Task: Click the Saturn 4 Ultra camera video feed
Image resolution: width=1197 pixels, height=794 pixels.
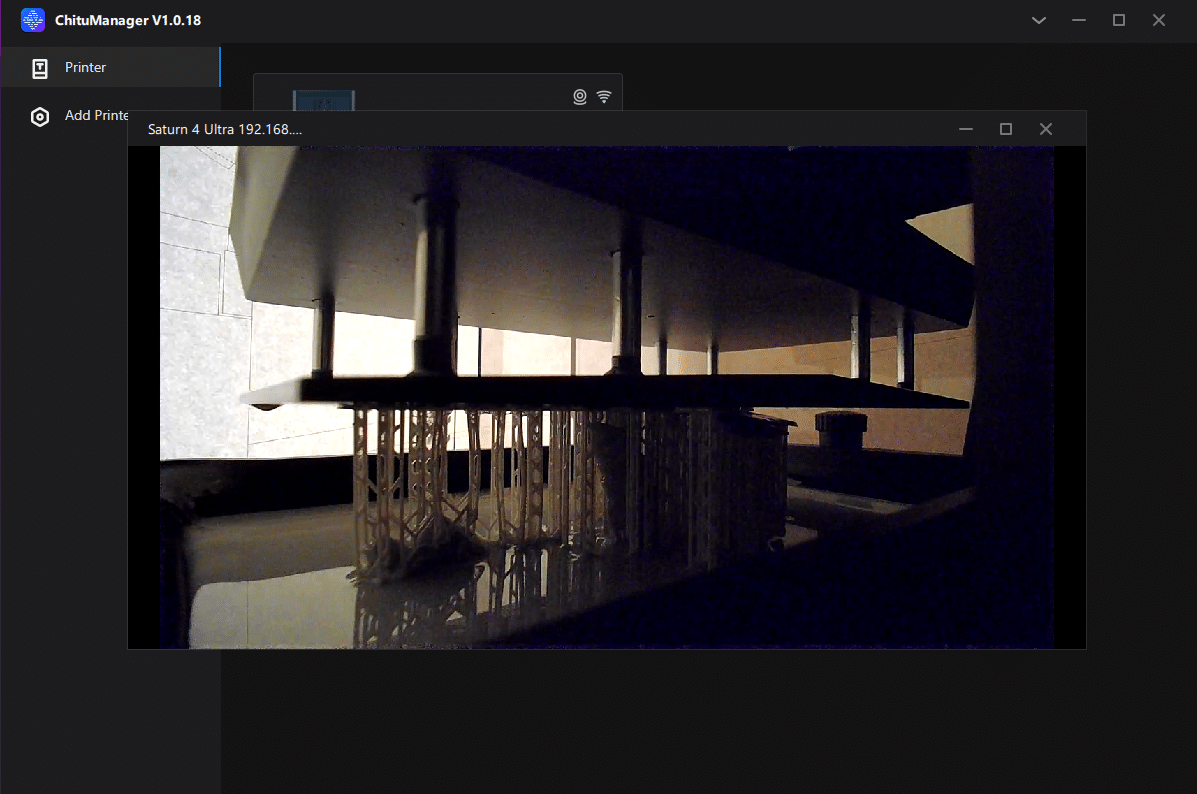Action: pos(607,397)
